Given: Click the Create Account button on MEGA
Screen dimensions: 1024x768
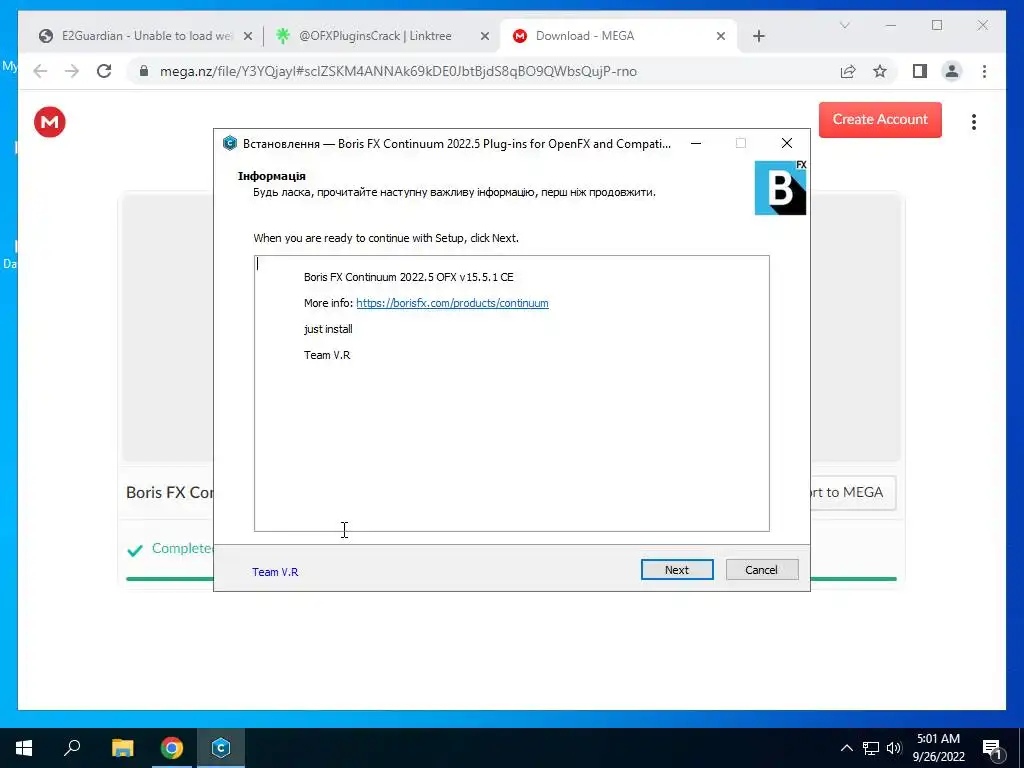Looking at the screenshot, I should point(880,120).
